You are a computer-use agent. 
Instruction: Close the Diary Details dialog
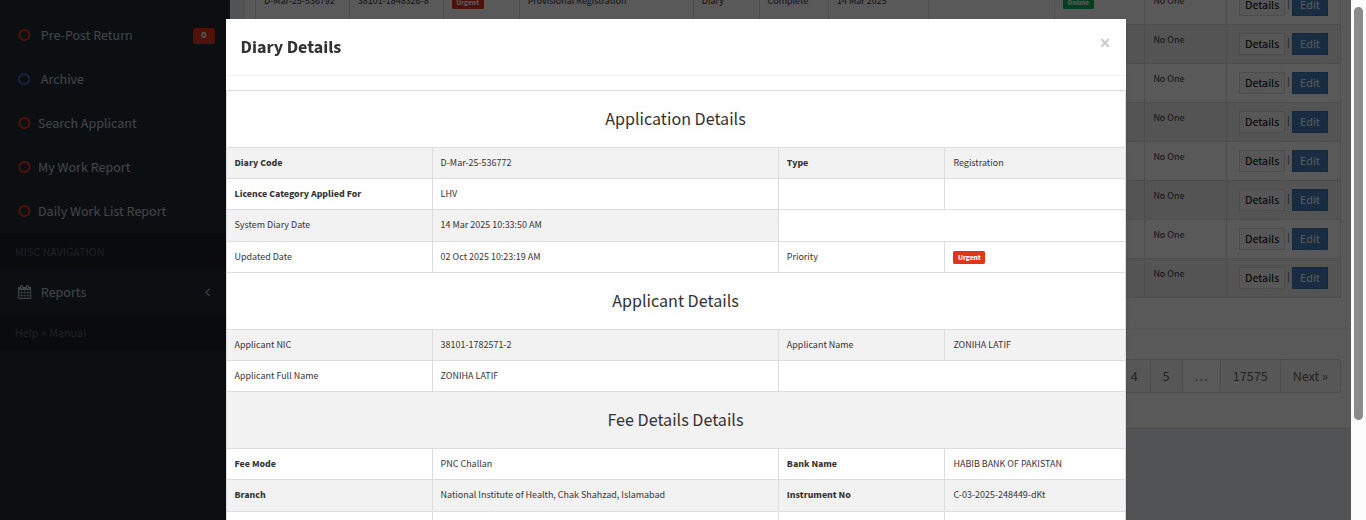coord(1104,43)
